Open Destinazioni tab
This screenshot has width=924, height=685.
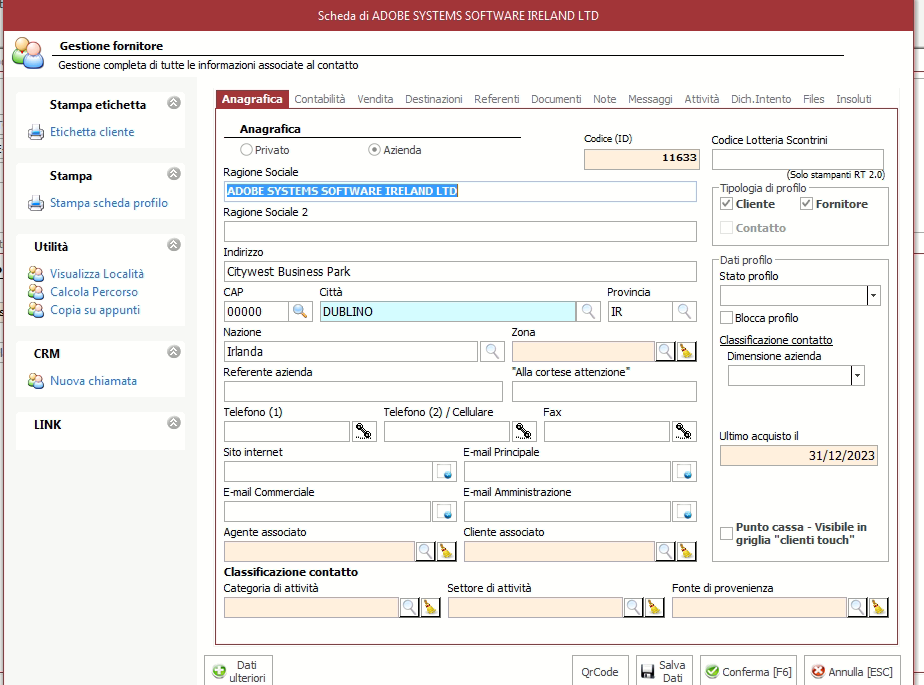tap(434, 99)
